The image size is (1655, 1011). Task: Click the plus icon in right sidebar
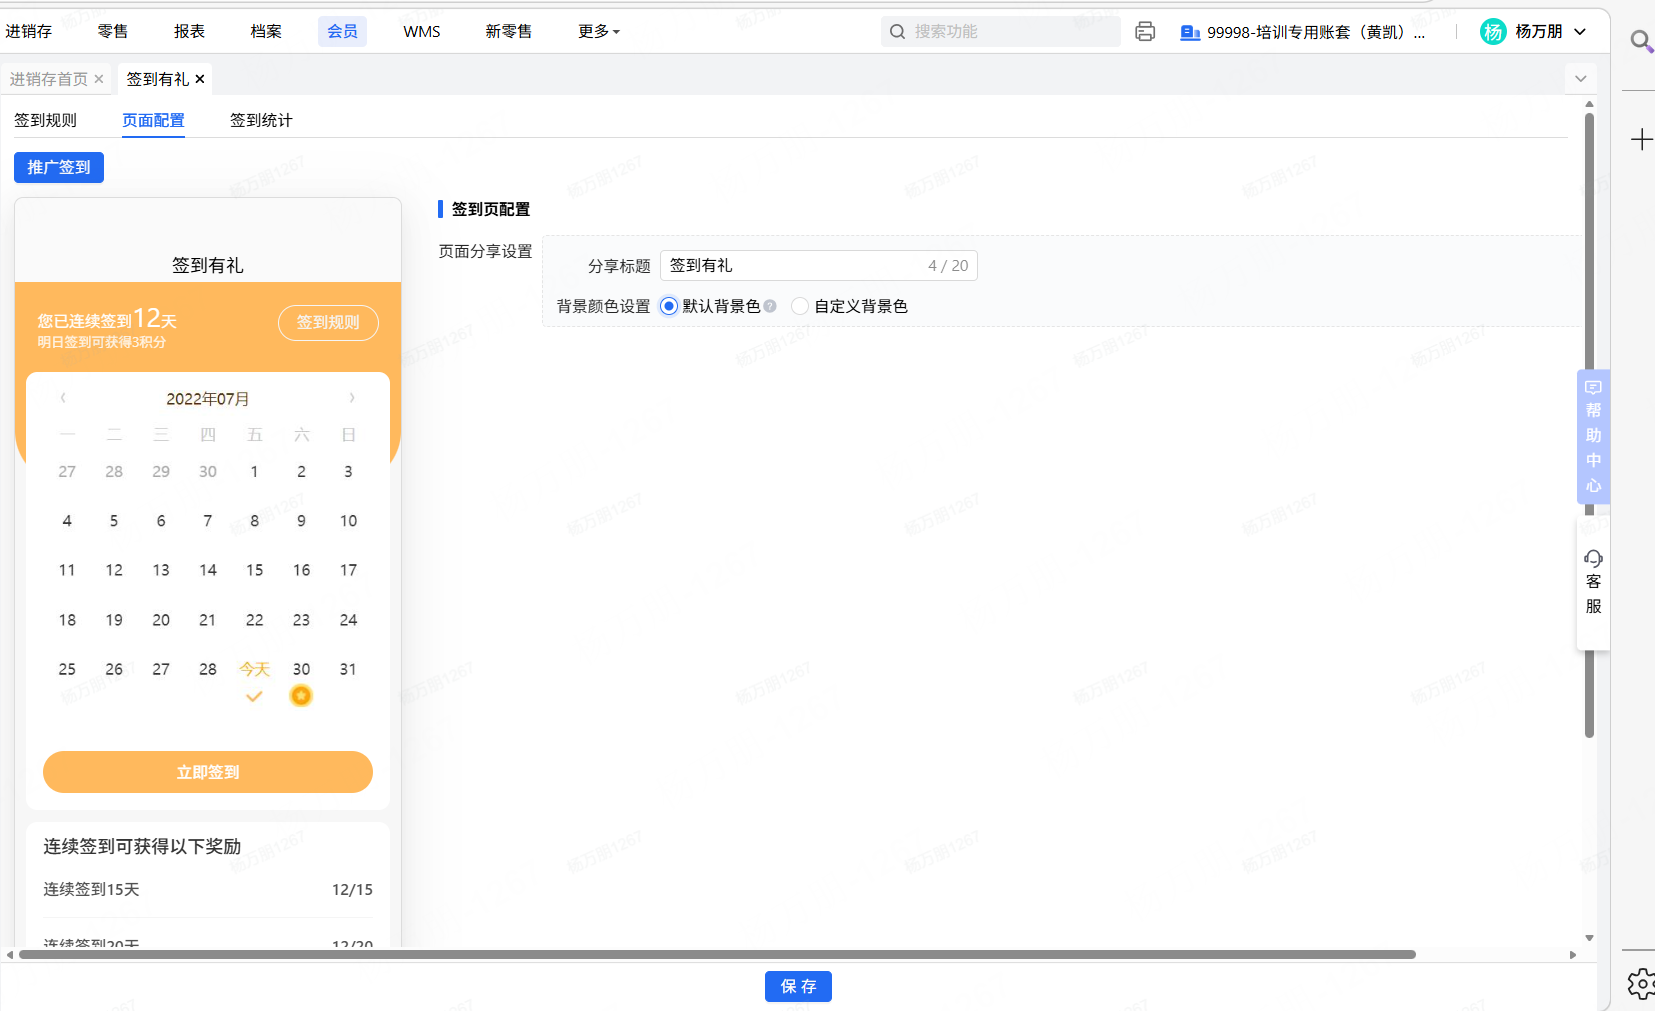(1641, 139)
